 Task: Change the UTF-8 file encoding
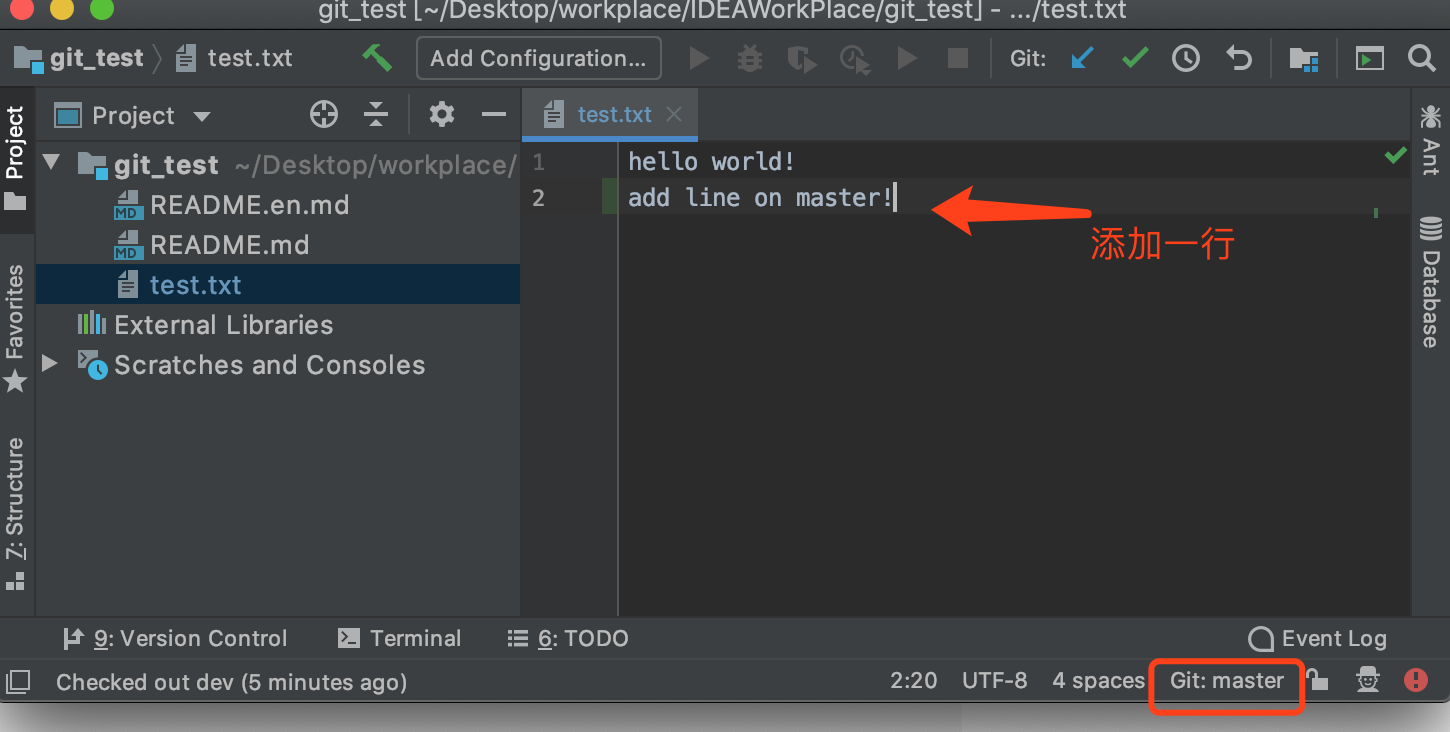[x=994, y=681]
